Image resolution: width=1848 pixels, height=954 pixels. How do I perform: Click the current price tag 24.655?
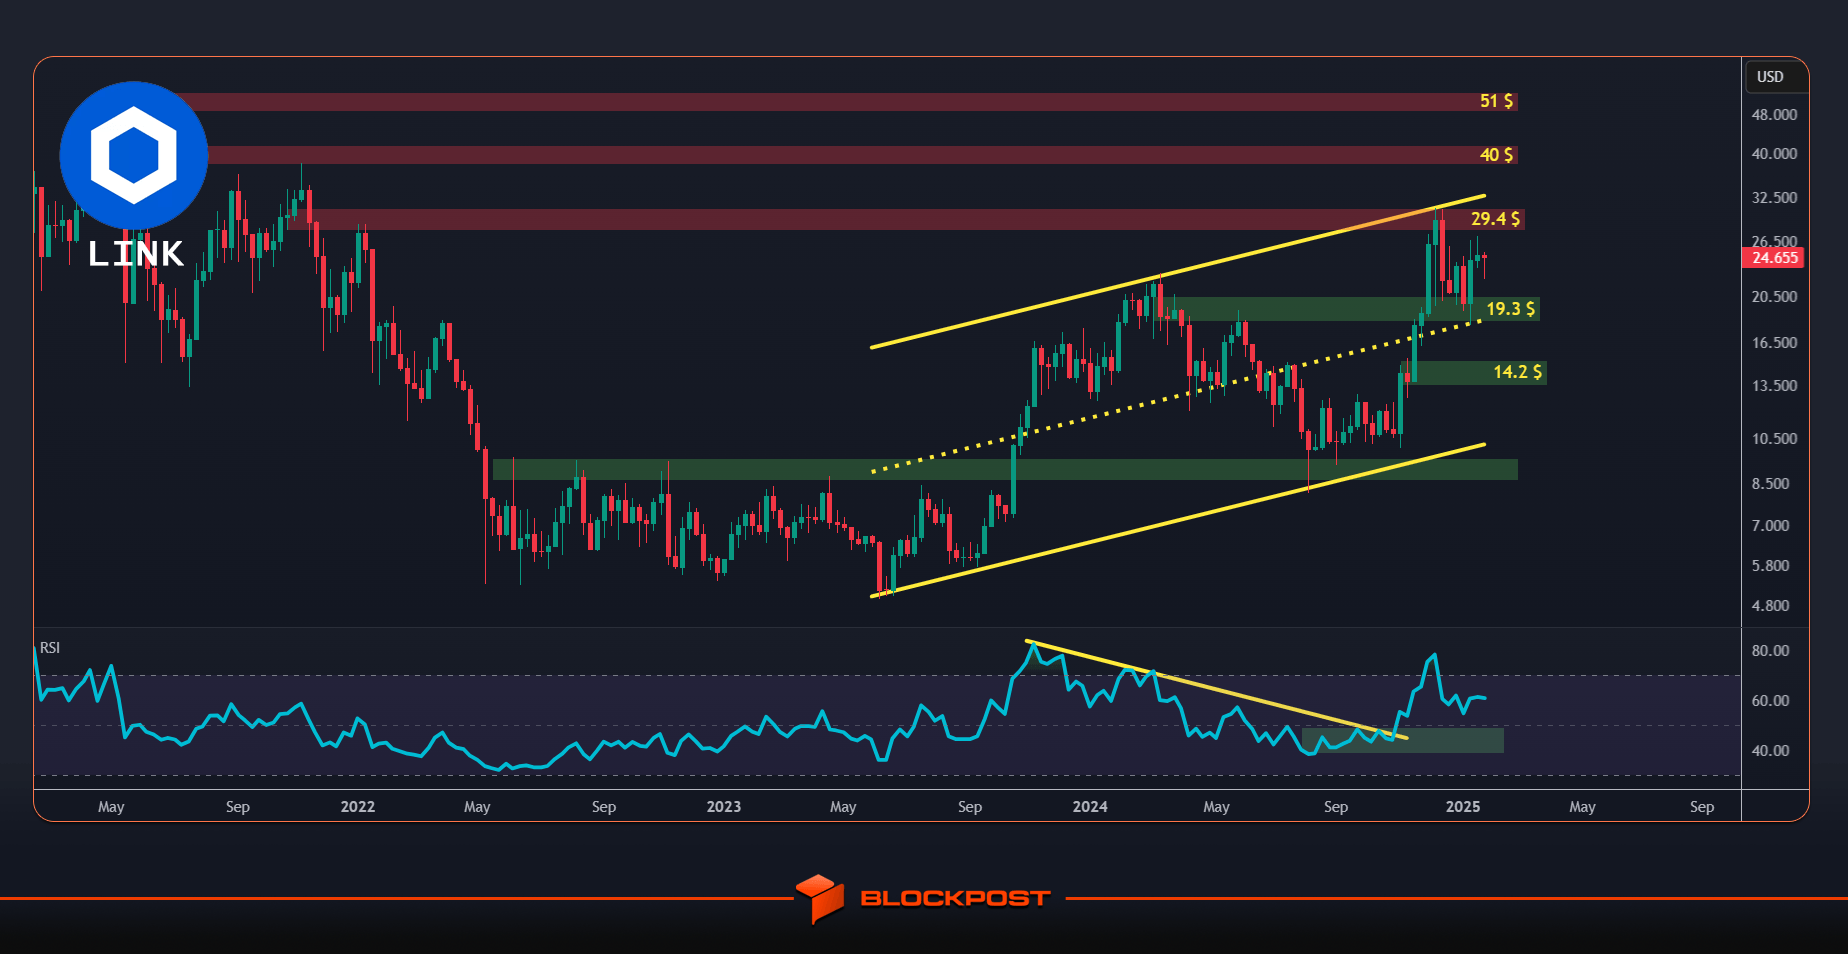coord(1775,258)
